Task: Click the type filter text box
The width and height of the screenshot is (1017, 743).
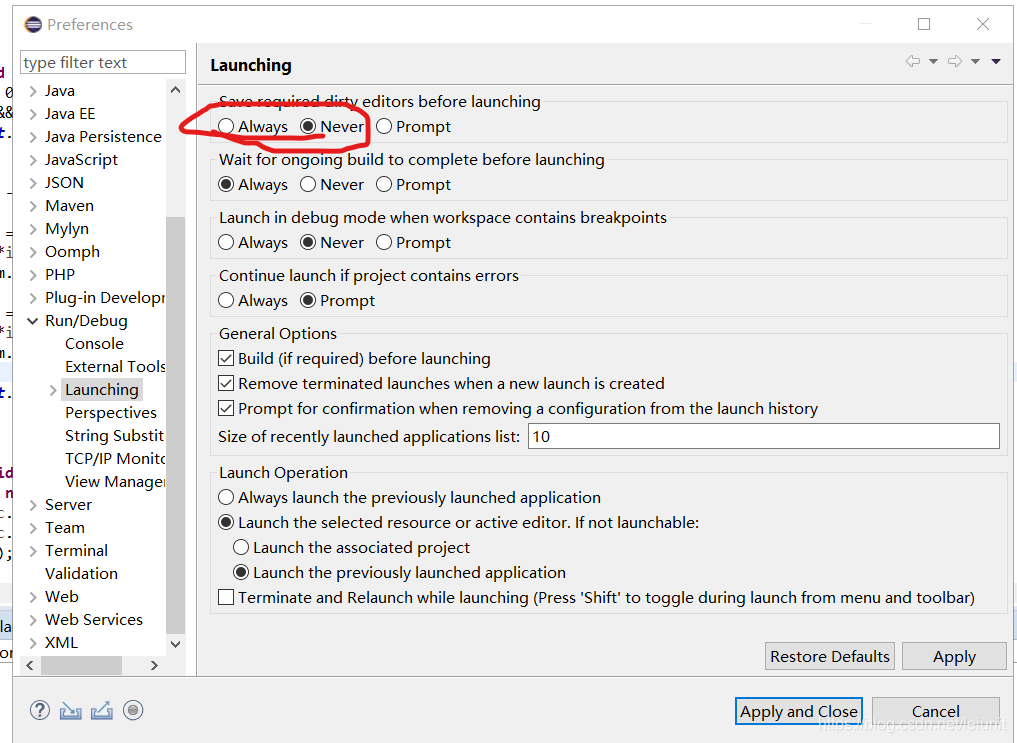Action: (102, 62)
